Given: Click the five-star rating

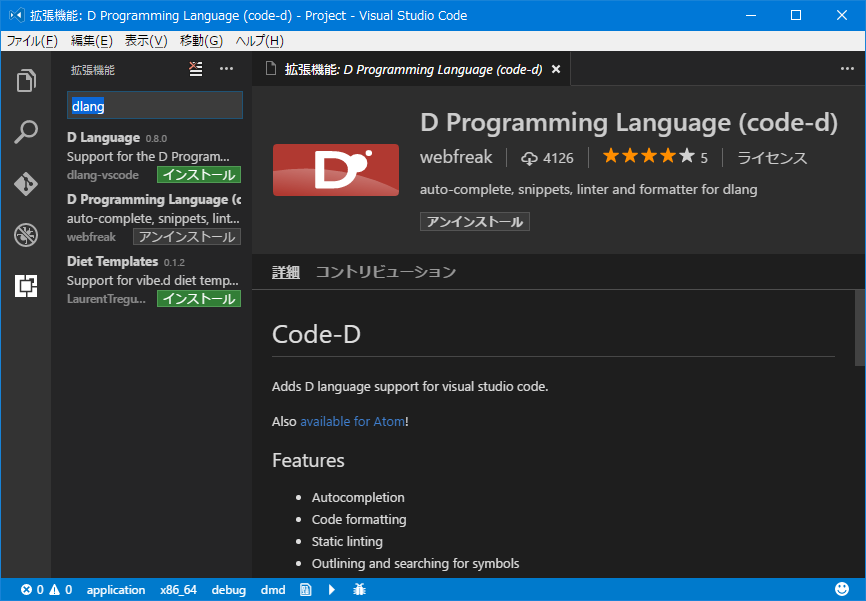Looking at the screenshot, I should click(x=648, y=156).
